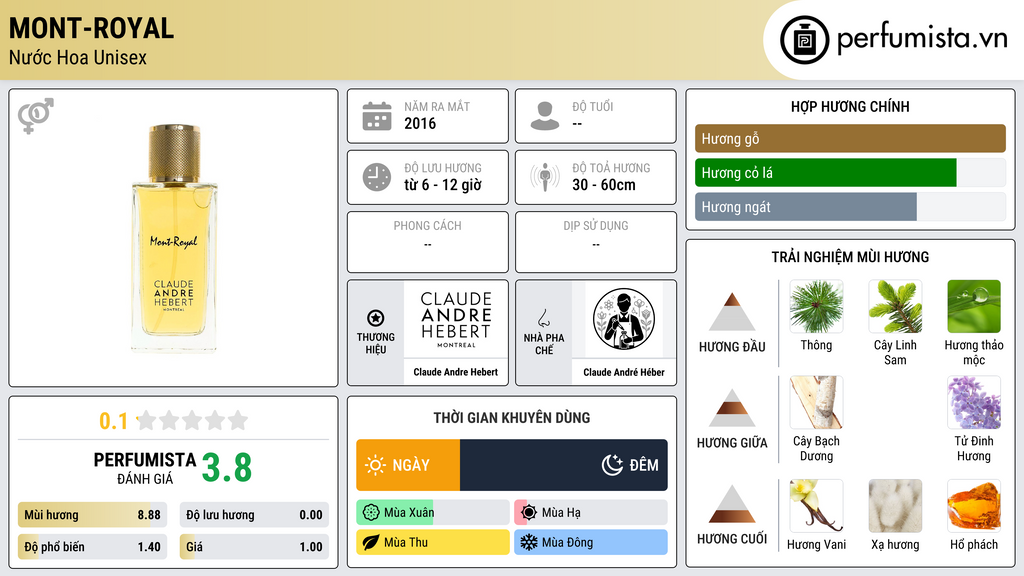Click the Trải nghiệm mùi hương heading
Image resolution: width=1024 pixels, height=576 pixels.
click(850, 257)
